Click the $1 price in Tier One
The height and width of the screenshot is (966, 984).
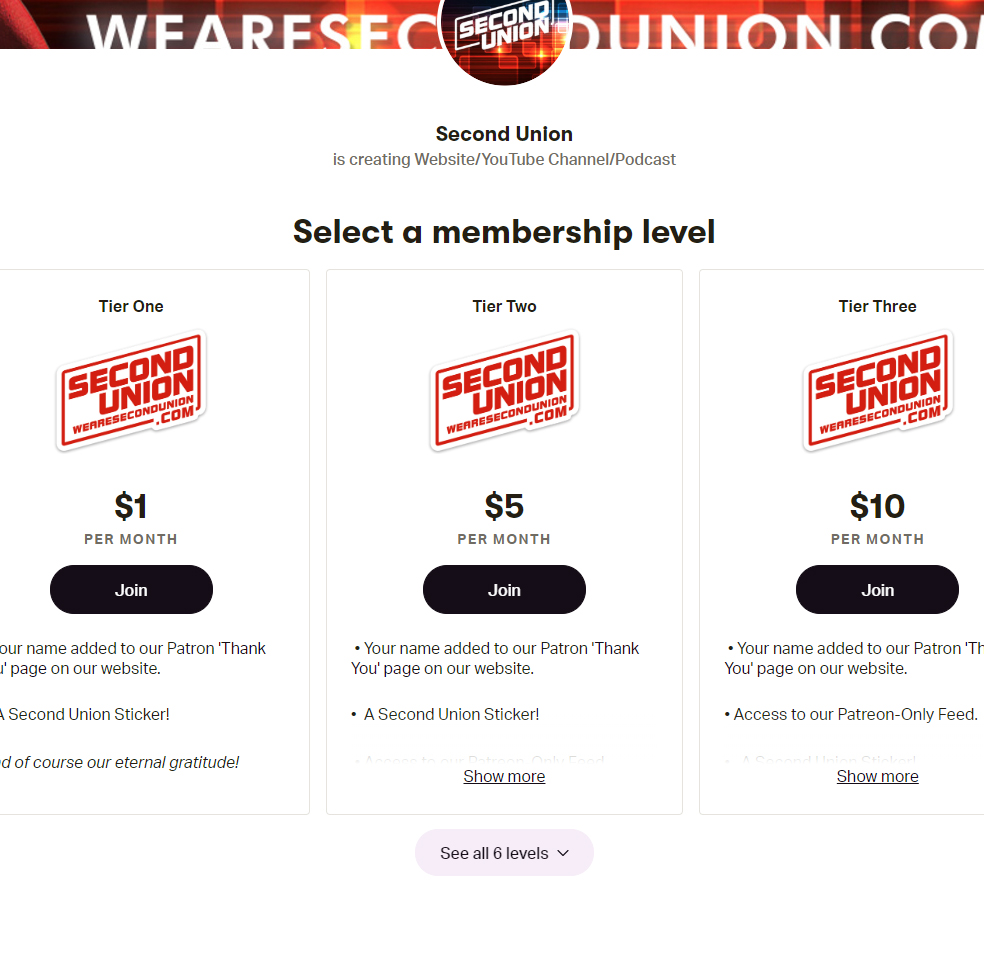131,507
